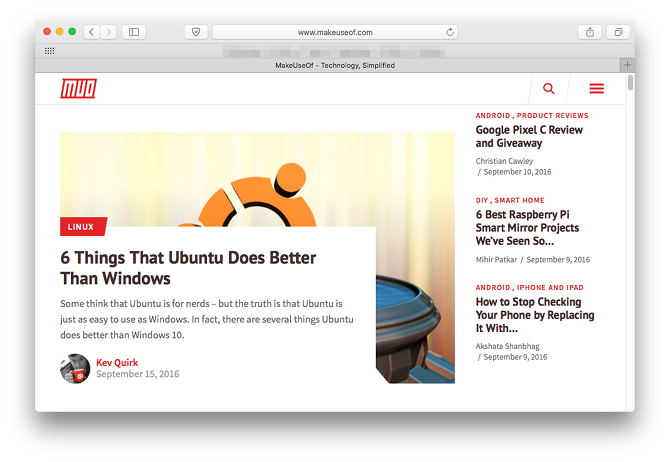Toggle the Safari sidebar button
The width and height of the screenshot is (670, 462).
click(134, 32)
